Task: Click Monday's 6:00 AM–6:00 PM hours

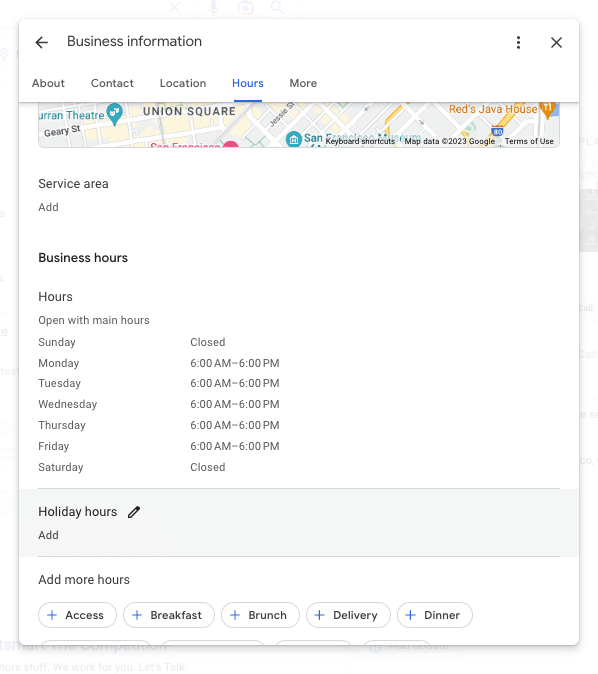Action: (x=235, y=363)
